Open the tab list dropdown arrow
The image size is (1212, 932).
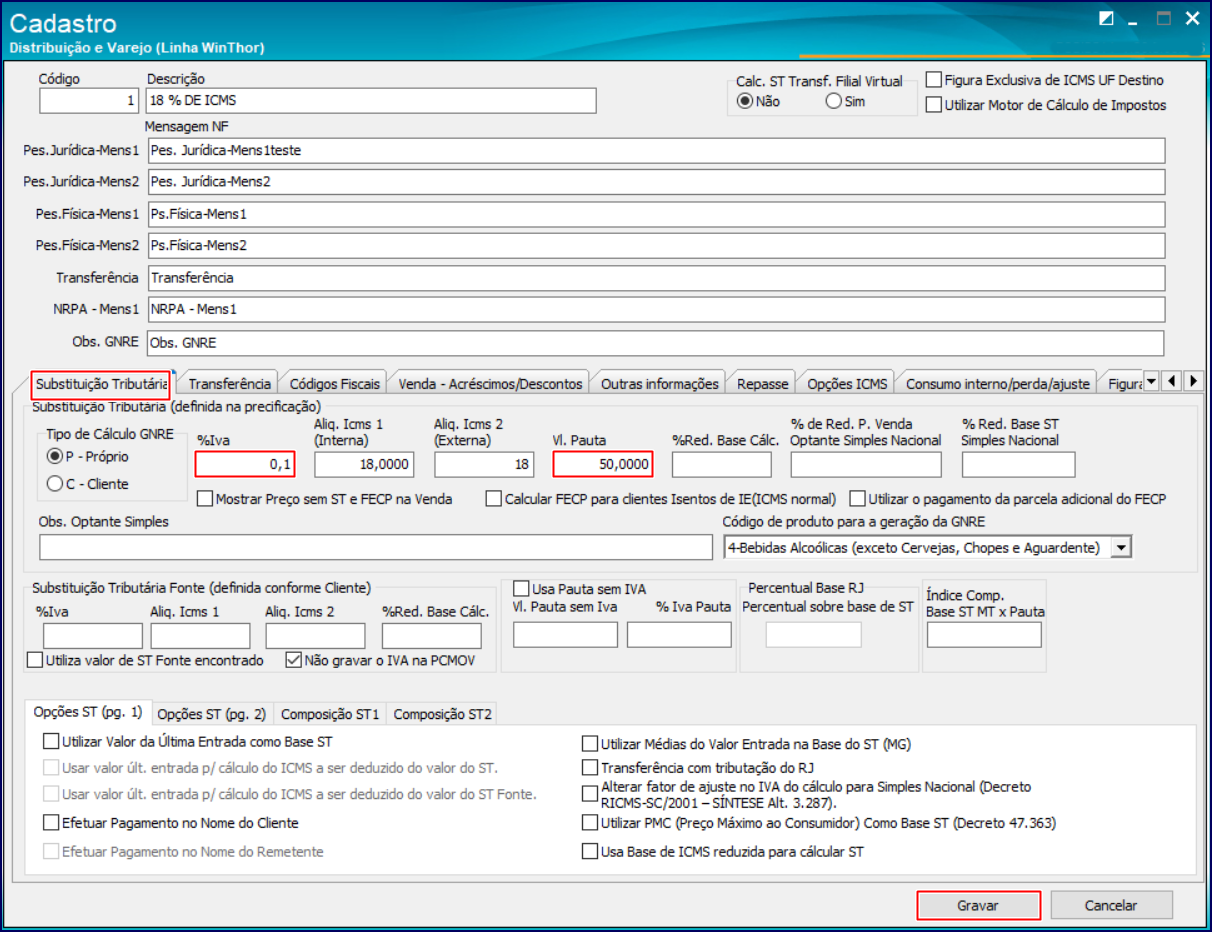pos(1151,381)
